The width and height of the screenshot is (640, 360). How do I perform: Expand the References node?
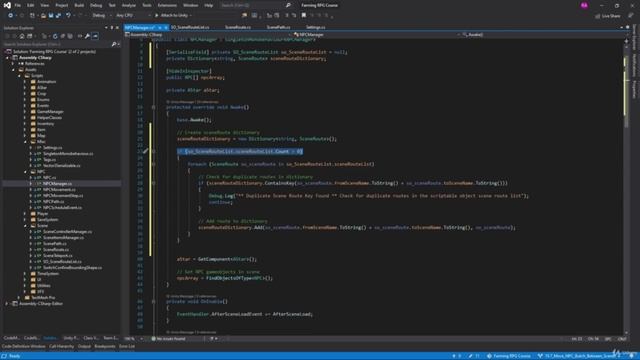pos(13,64)
